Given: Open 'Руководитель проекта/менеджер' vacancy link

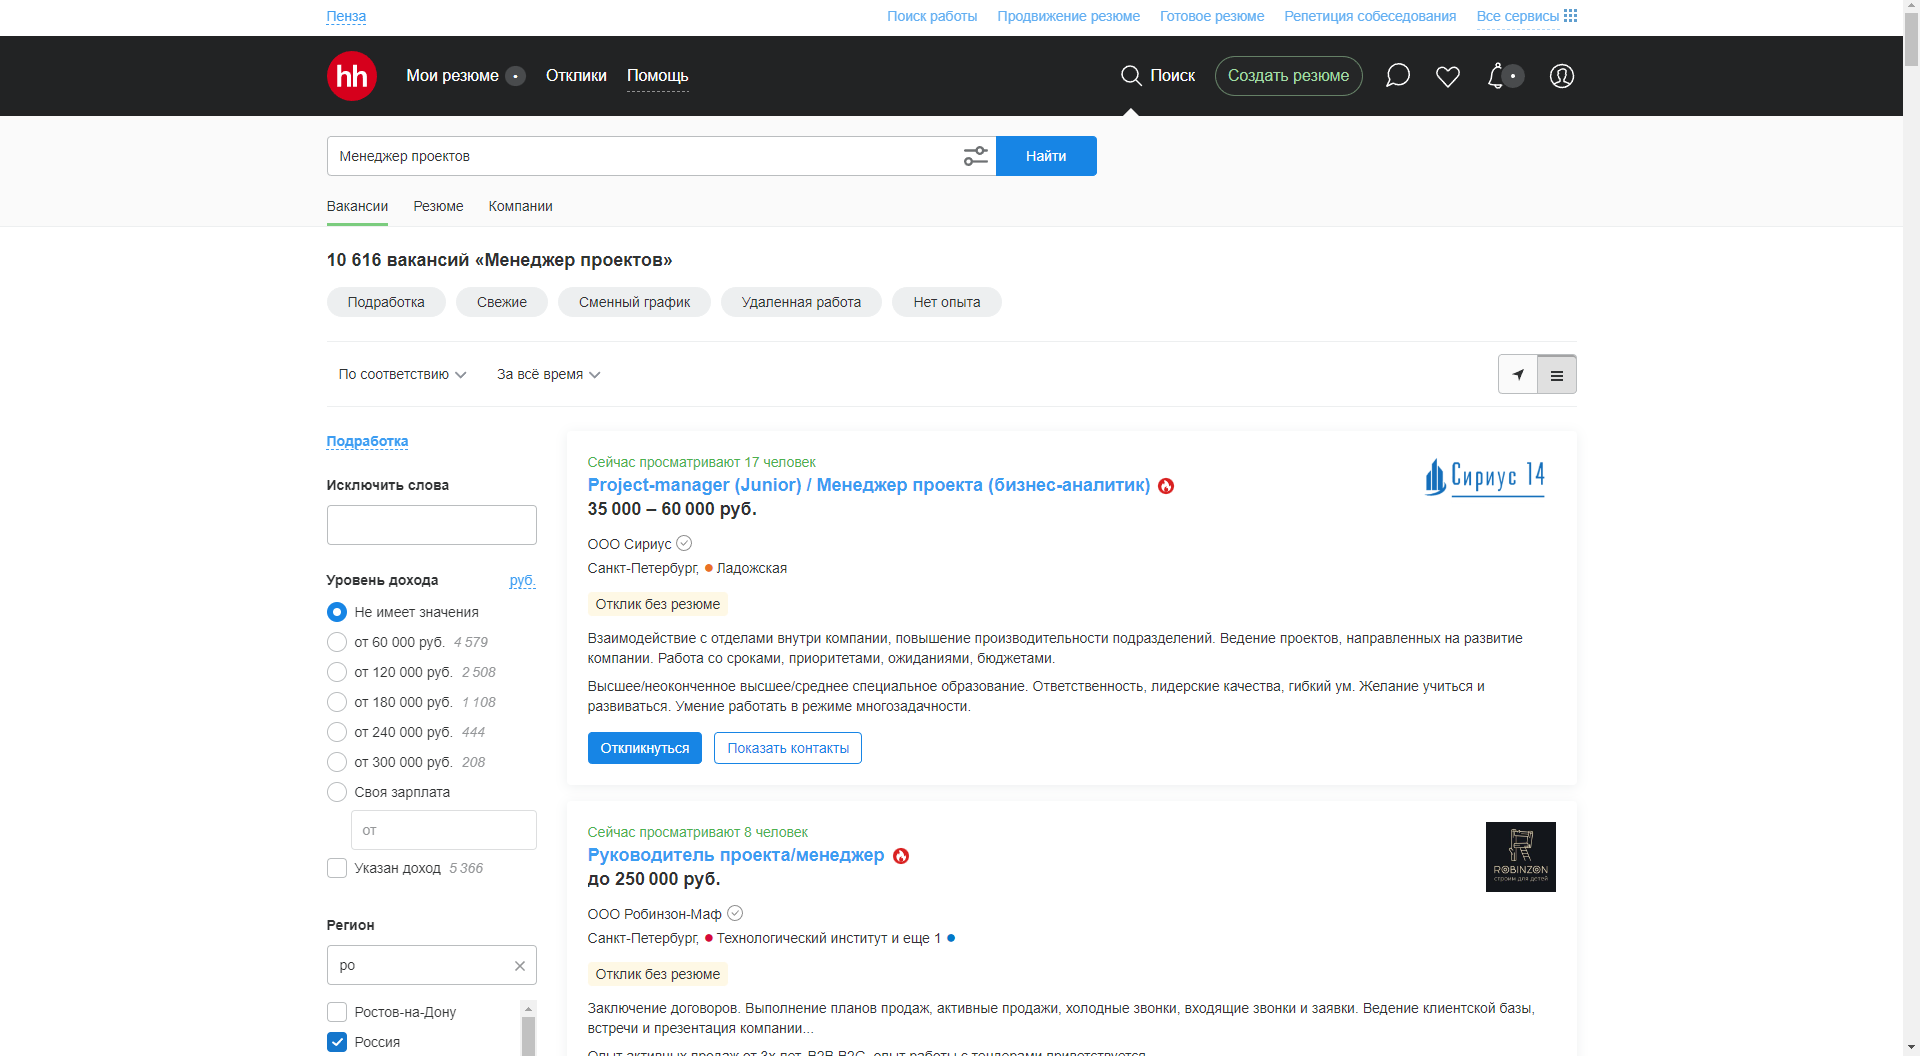Looking at the screenshot, I should tap(736, 855).
